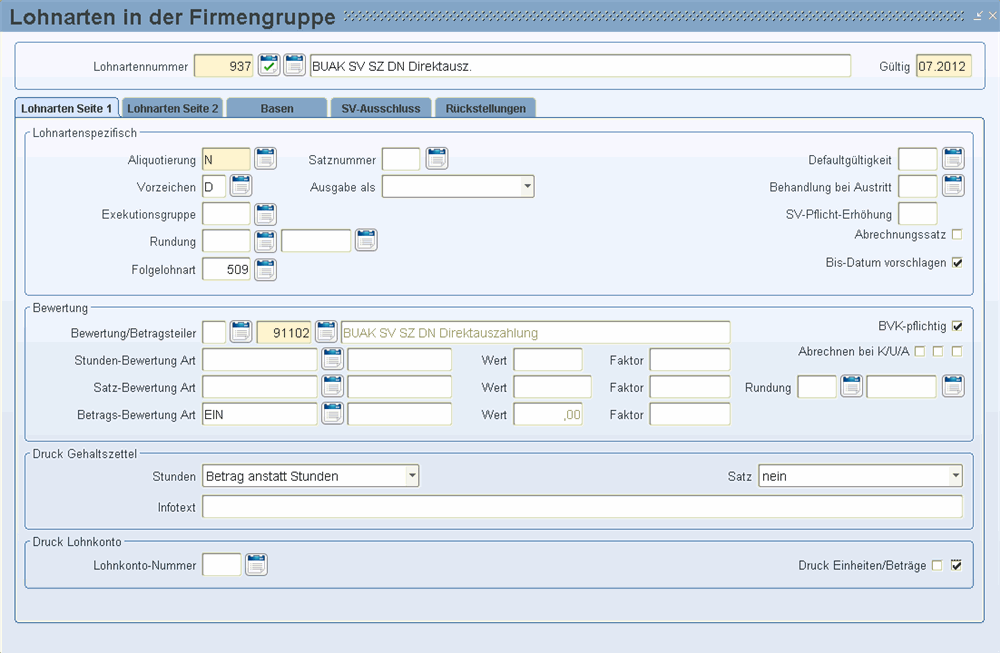Open the Behandlung bei Austritt lookup icon
This screenshot has width=1000, height=653.
953,186
